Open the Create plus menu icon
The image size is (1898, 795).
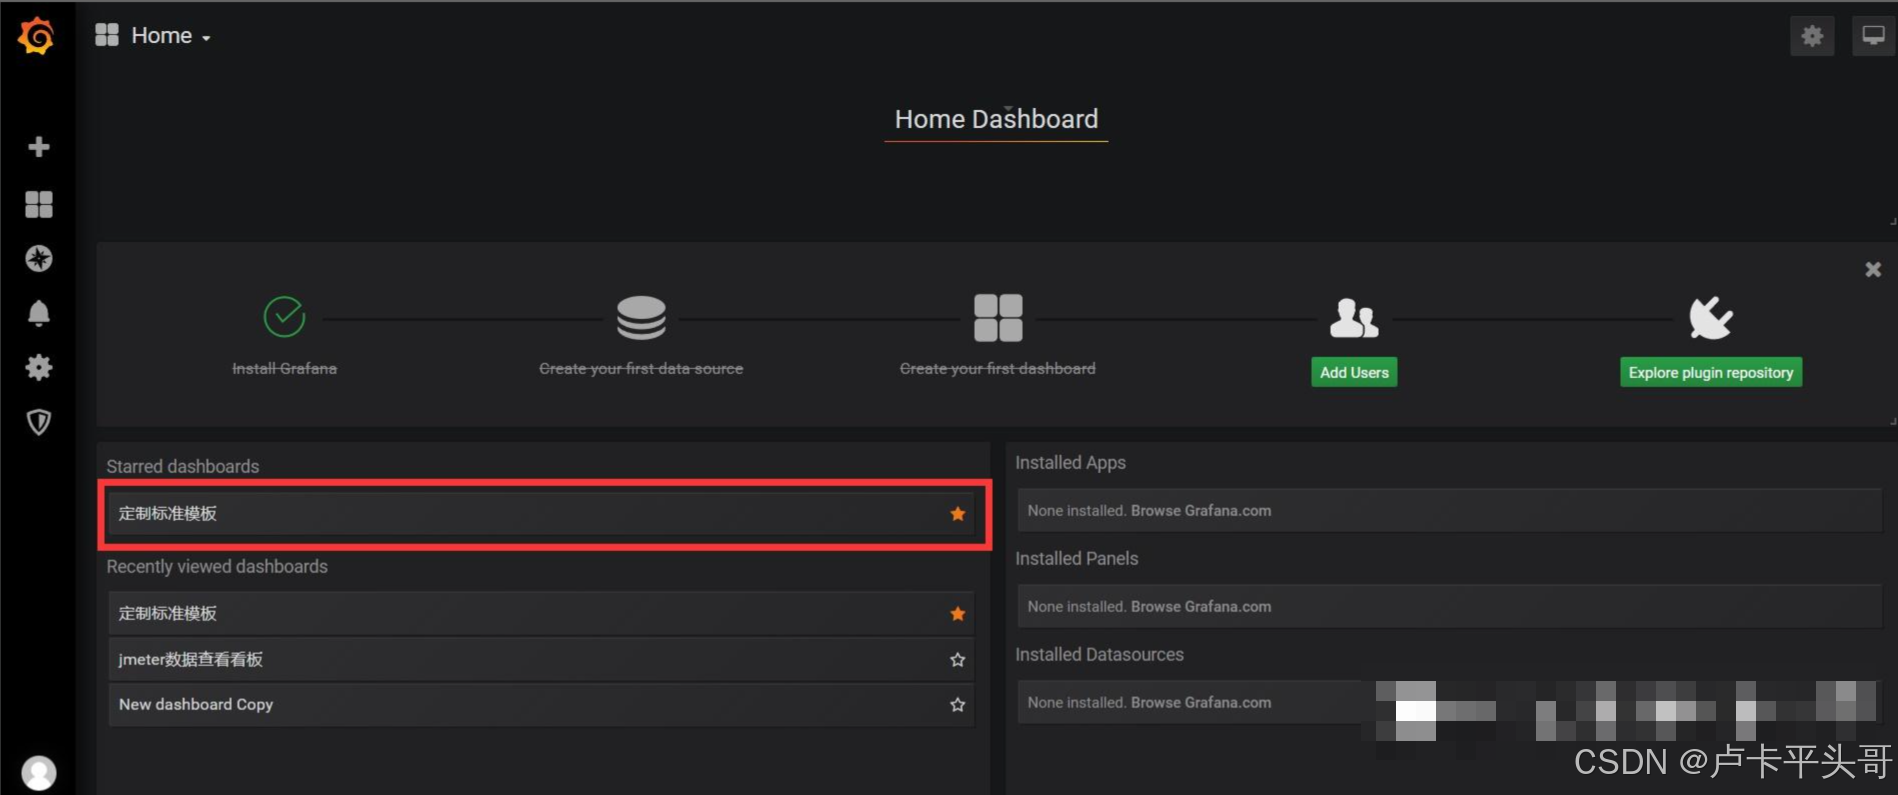(39, 147)
